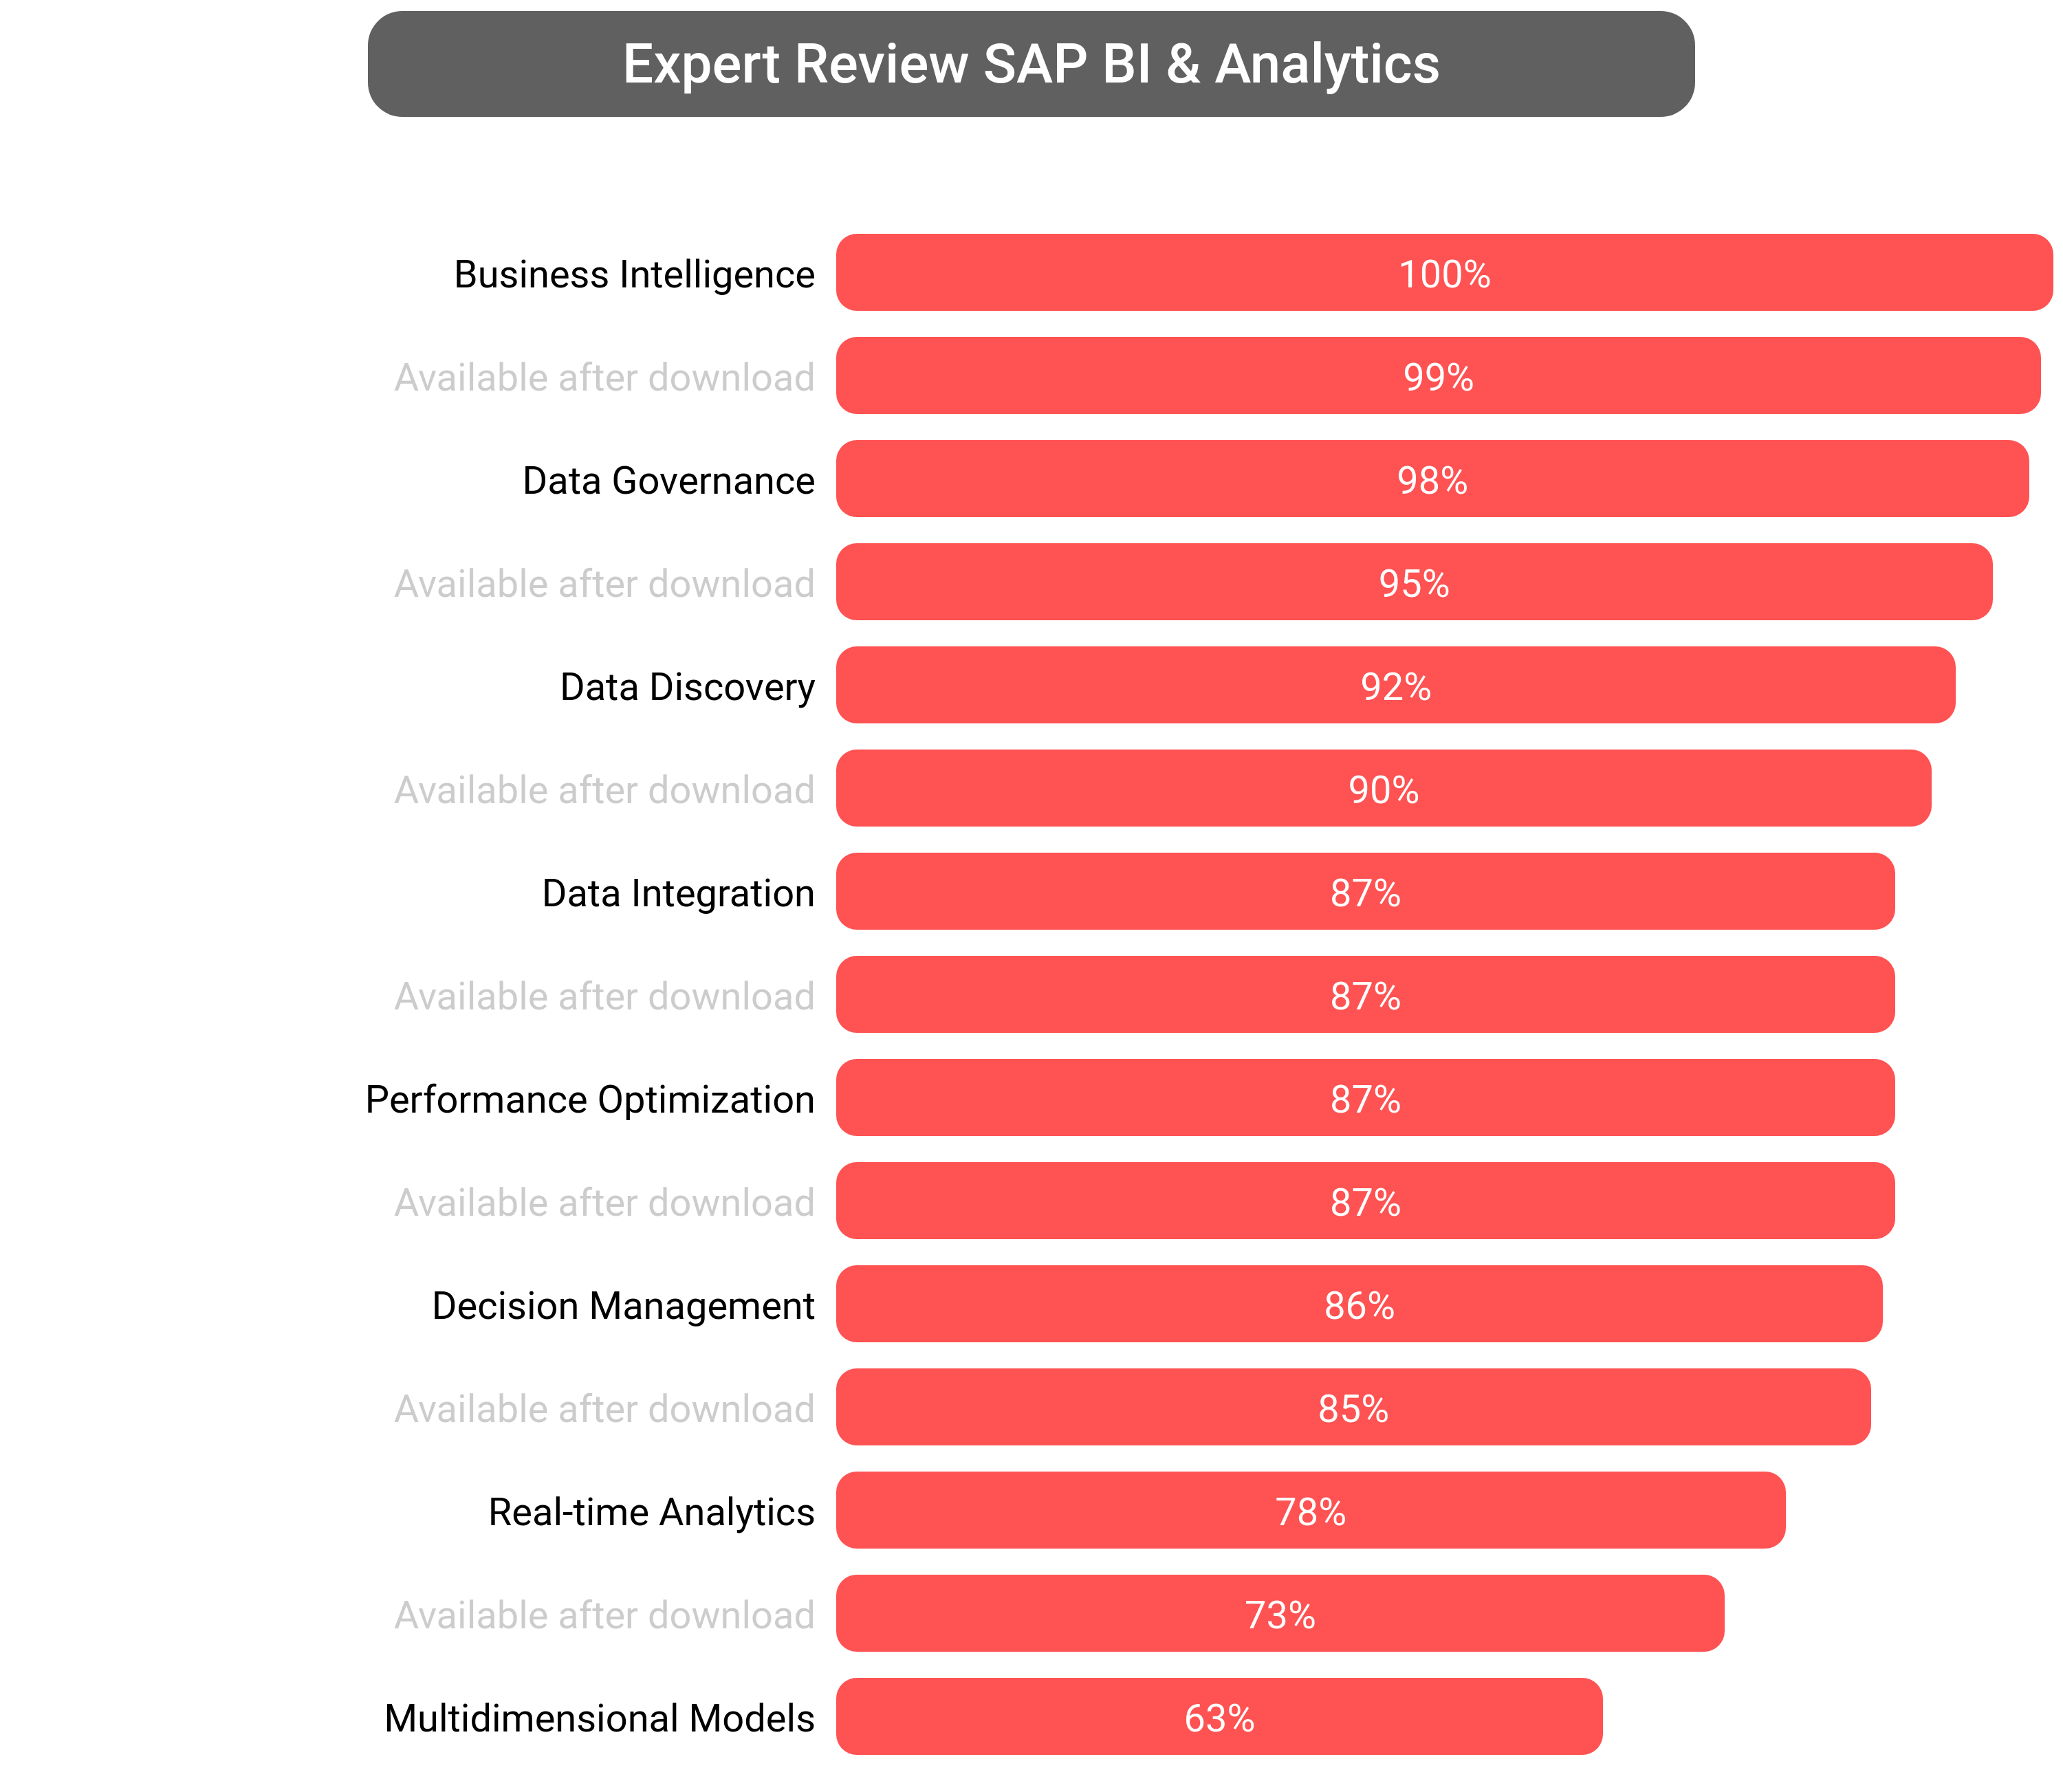Select the Real-time Analytics label
The width and height of the screenshot is (2063, 1792).
point(651,1511)
